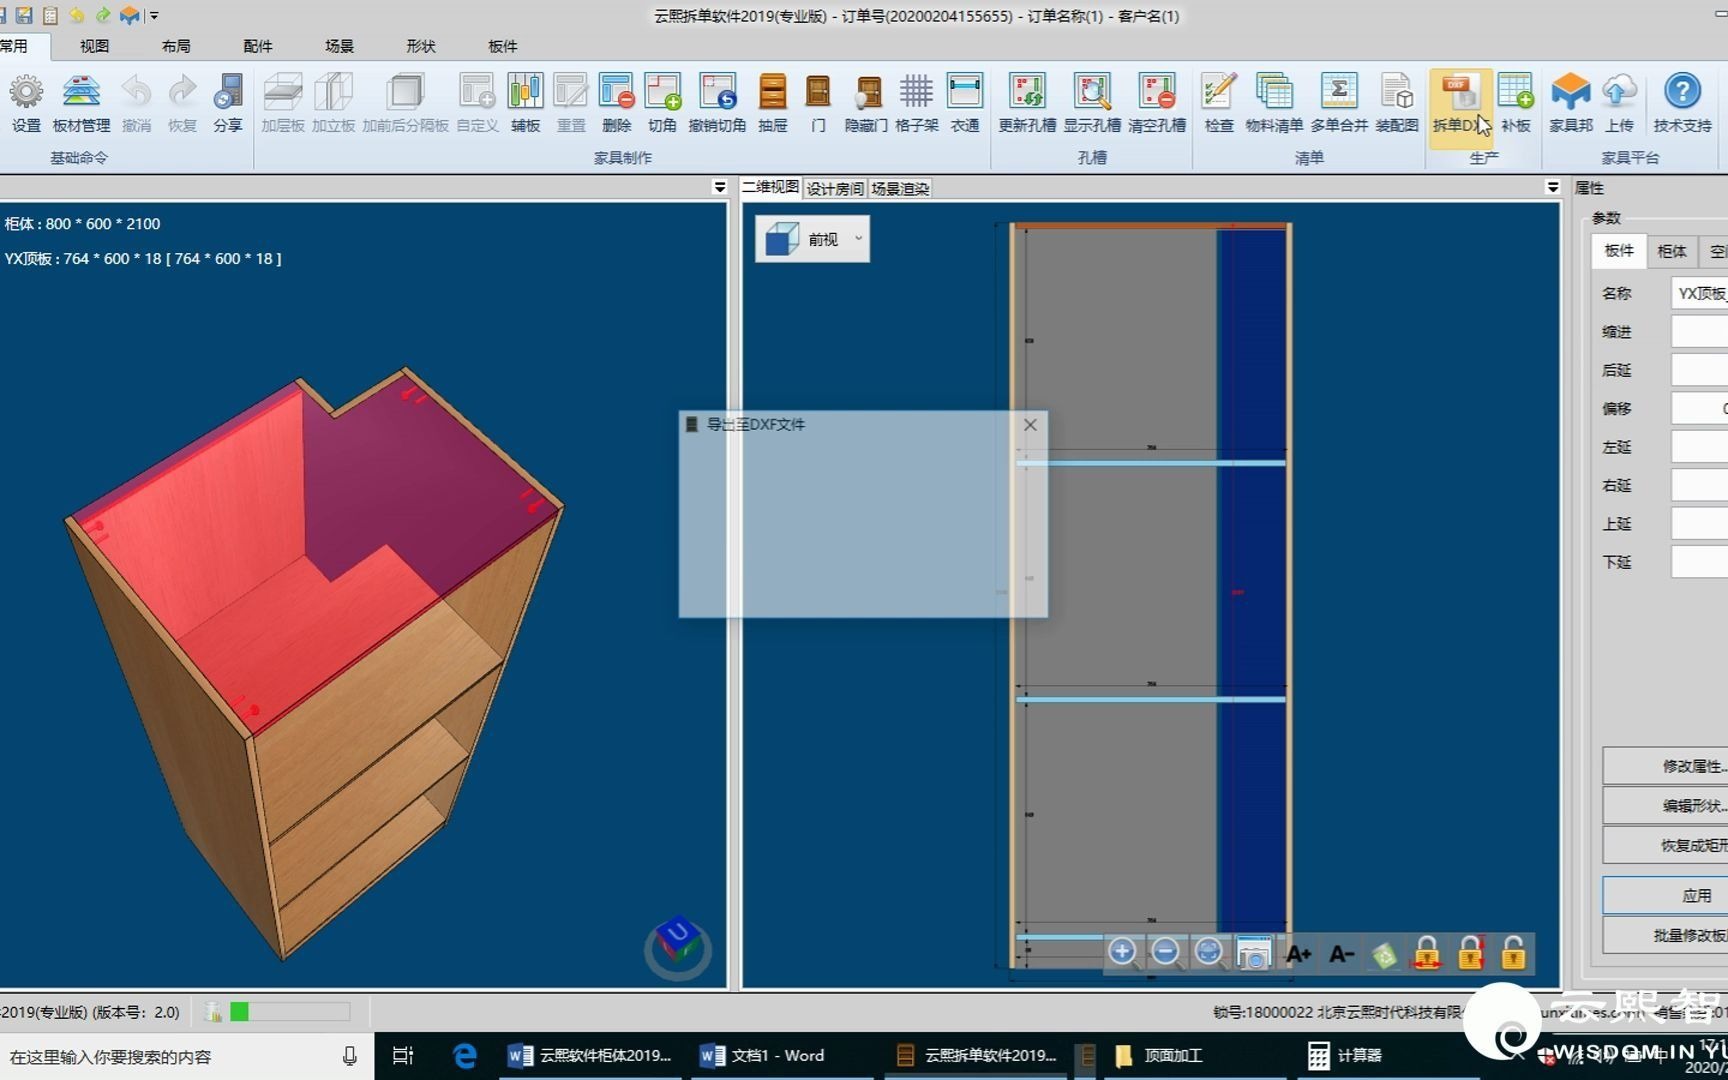Click the 自定义 custom board icon
This screenshot has width=1728, height=1080.
click(x=477, y=102)
